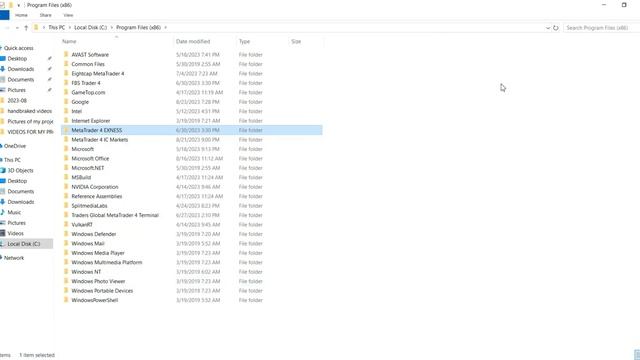Image resolution: width=640 pixels, height=360 pixels.
Task: Click the Videos icon in sidebar
Action: [x=3, y=233]
